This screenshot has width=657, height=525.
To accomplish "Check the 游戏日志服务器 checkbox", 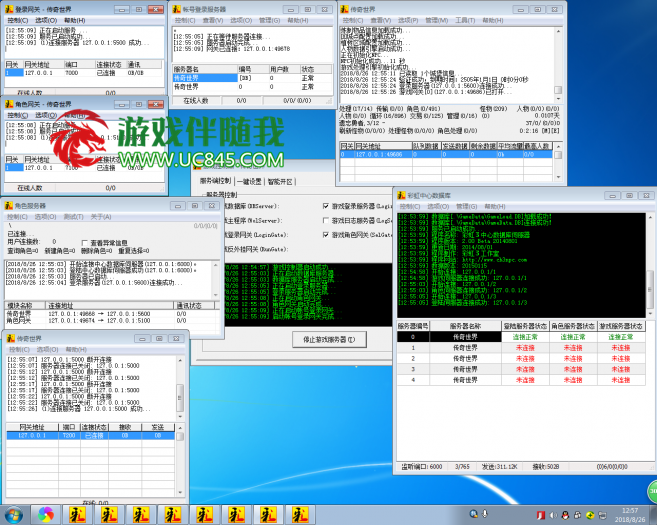I will pyautogui.click(x=326, y=220).
